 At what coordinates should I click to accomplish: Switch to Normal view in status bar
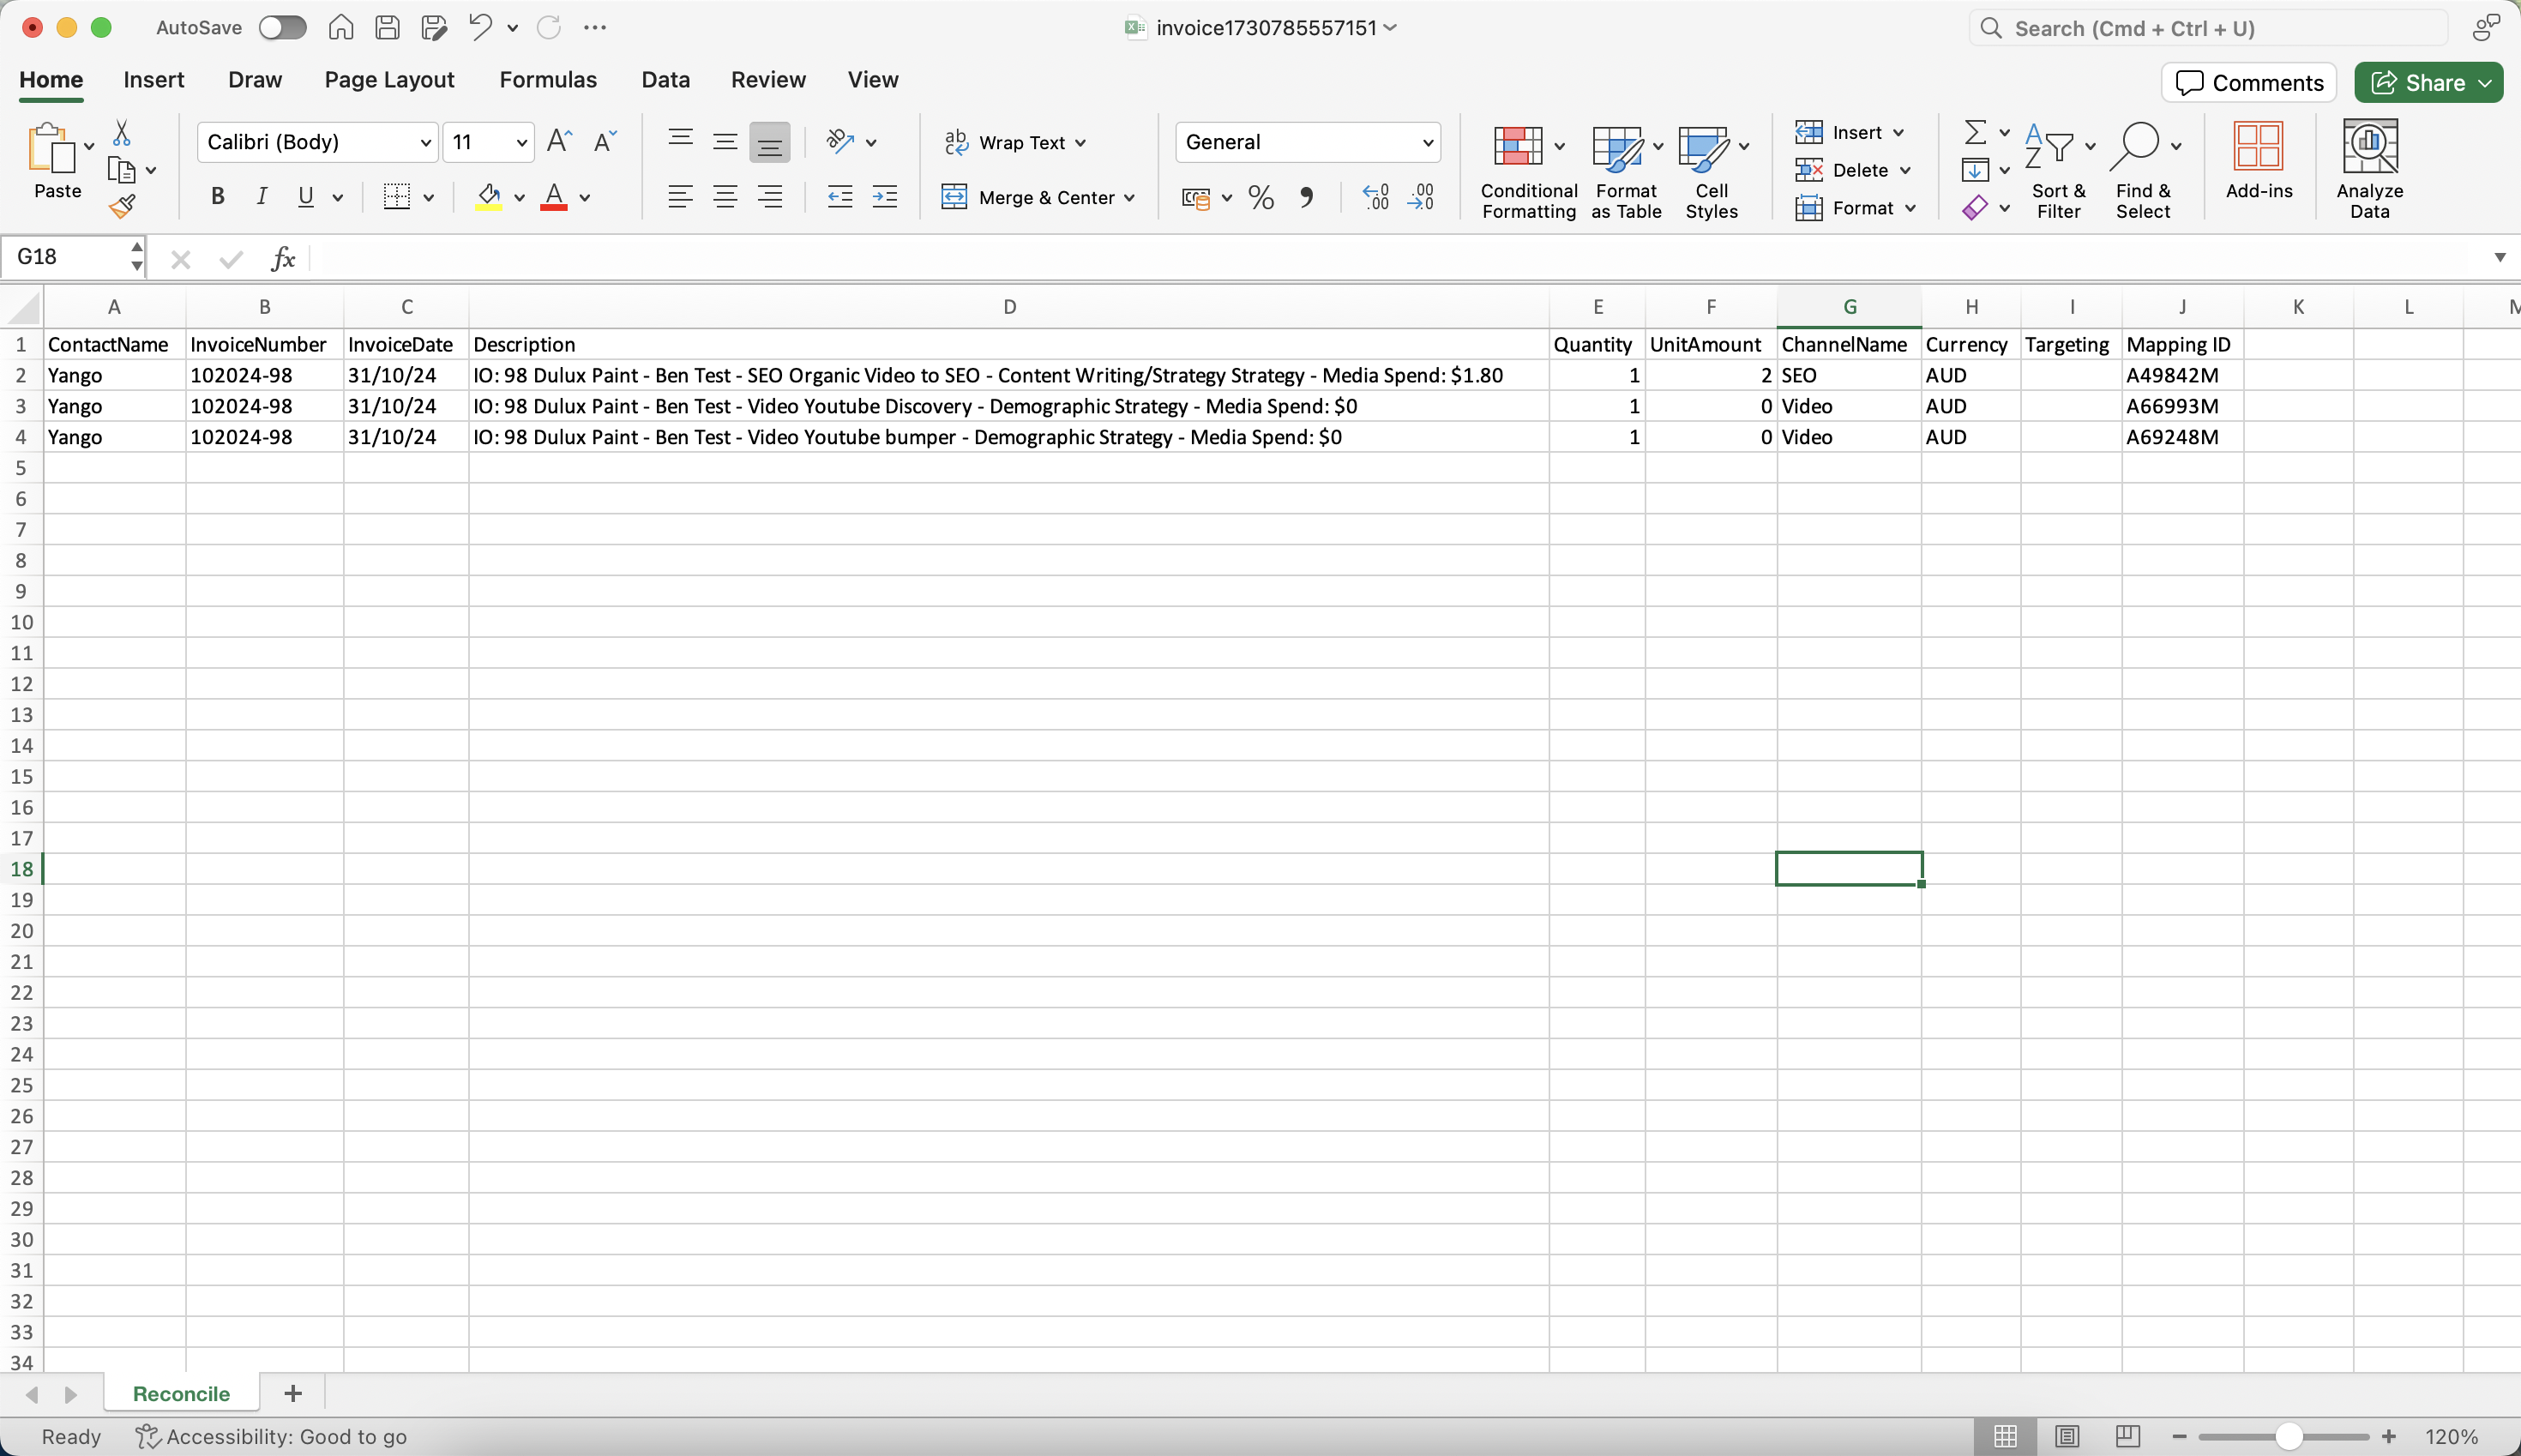click(2004, 1436)
